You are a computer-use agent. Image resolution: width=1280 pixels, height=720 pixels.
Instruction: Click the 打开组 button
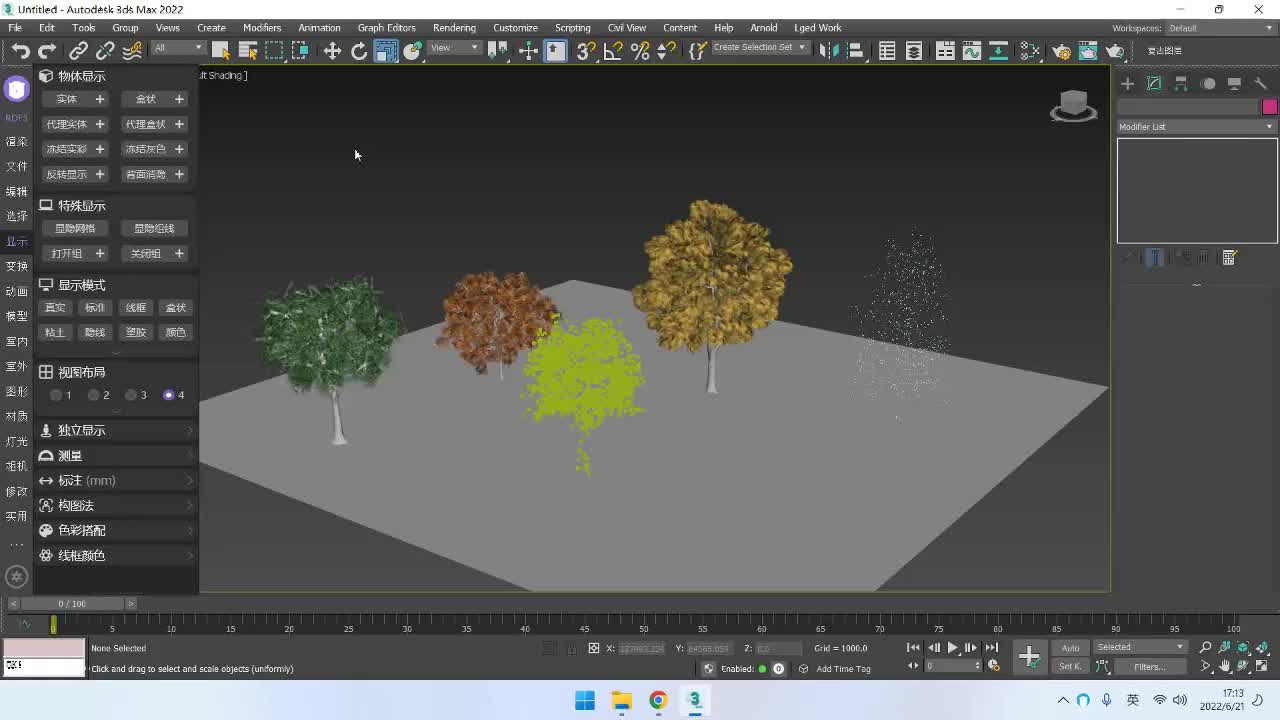click(67, 254)
